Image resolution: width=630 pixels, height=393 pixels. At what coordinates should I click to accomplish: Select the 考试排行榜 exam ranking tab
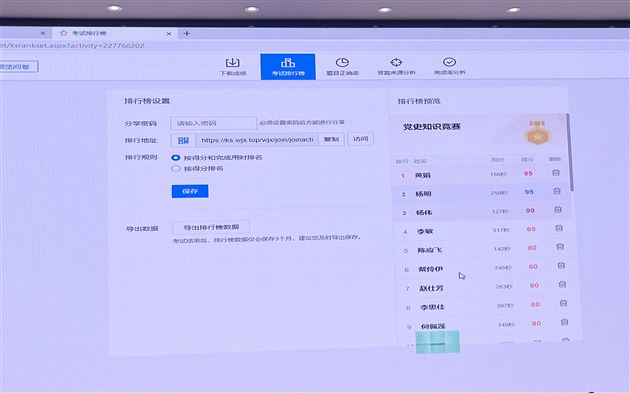(x=288, y=67)
